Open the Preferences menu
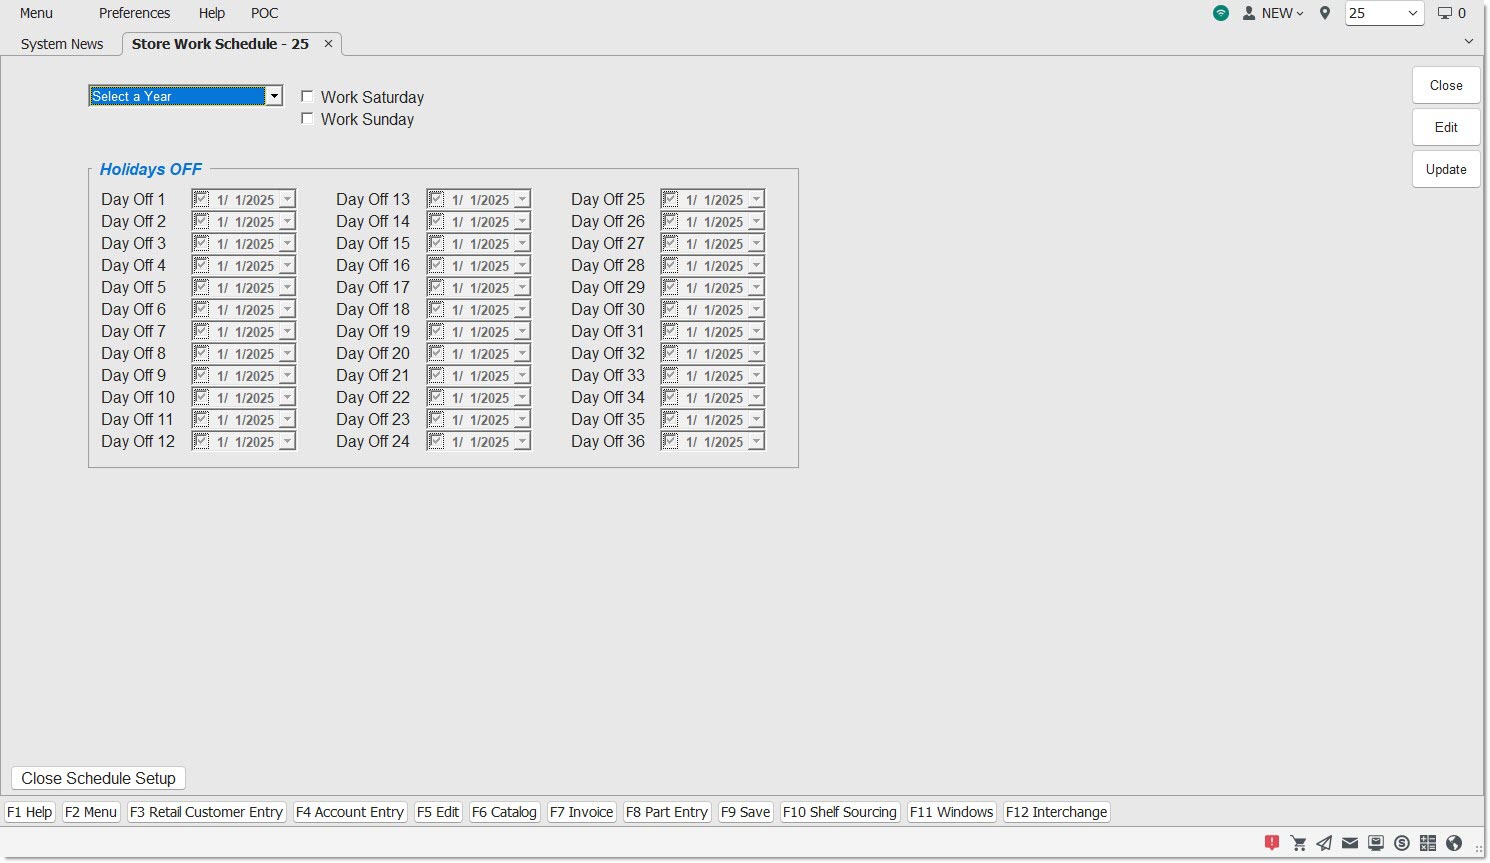The height and width of the screenshot is (863, 1490). [x=134, y=13]
